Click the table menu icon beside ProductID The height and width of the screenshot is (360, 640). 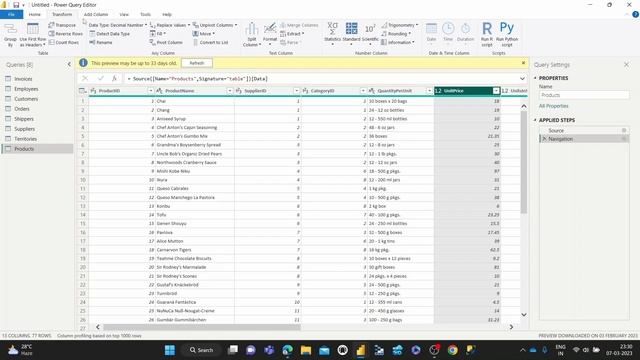pyautogui.click(x=82, y=91)
